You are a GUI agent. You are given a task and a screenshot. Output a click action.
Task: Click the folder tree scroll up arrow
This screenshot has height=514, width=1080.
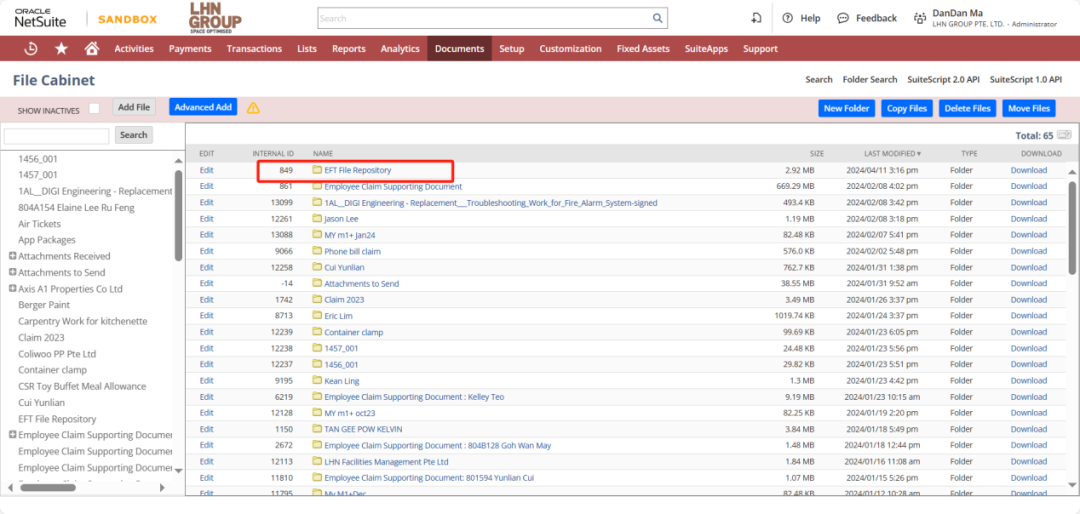178,161
